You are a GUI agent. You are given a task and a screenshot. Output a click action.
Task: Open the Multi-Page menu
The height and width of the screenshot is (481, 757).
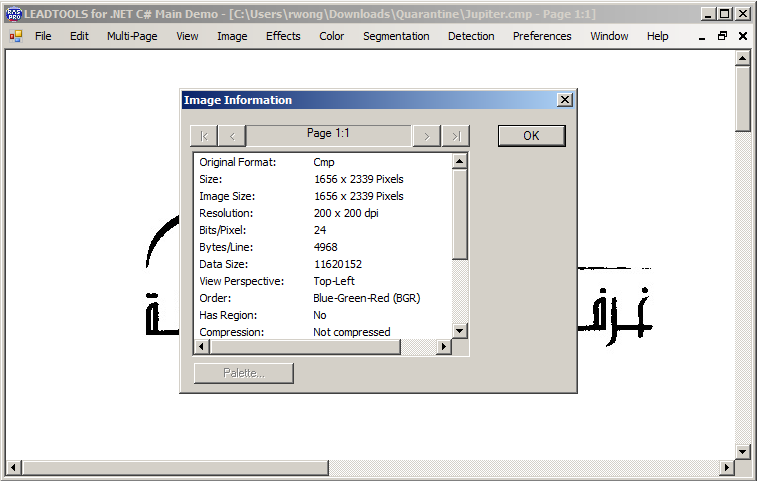(133, 36)
